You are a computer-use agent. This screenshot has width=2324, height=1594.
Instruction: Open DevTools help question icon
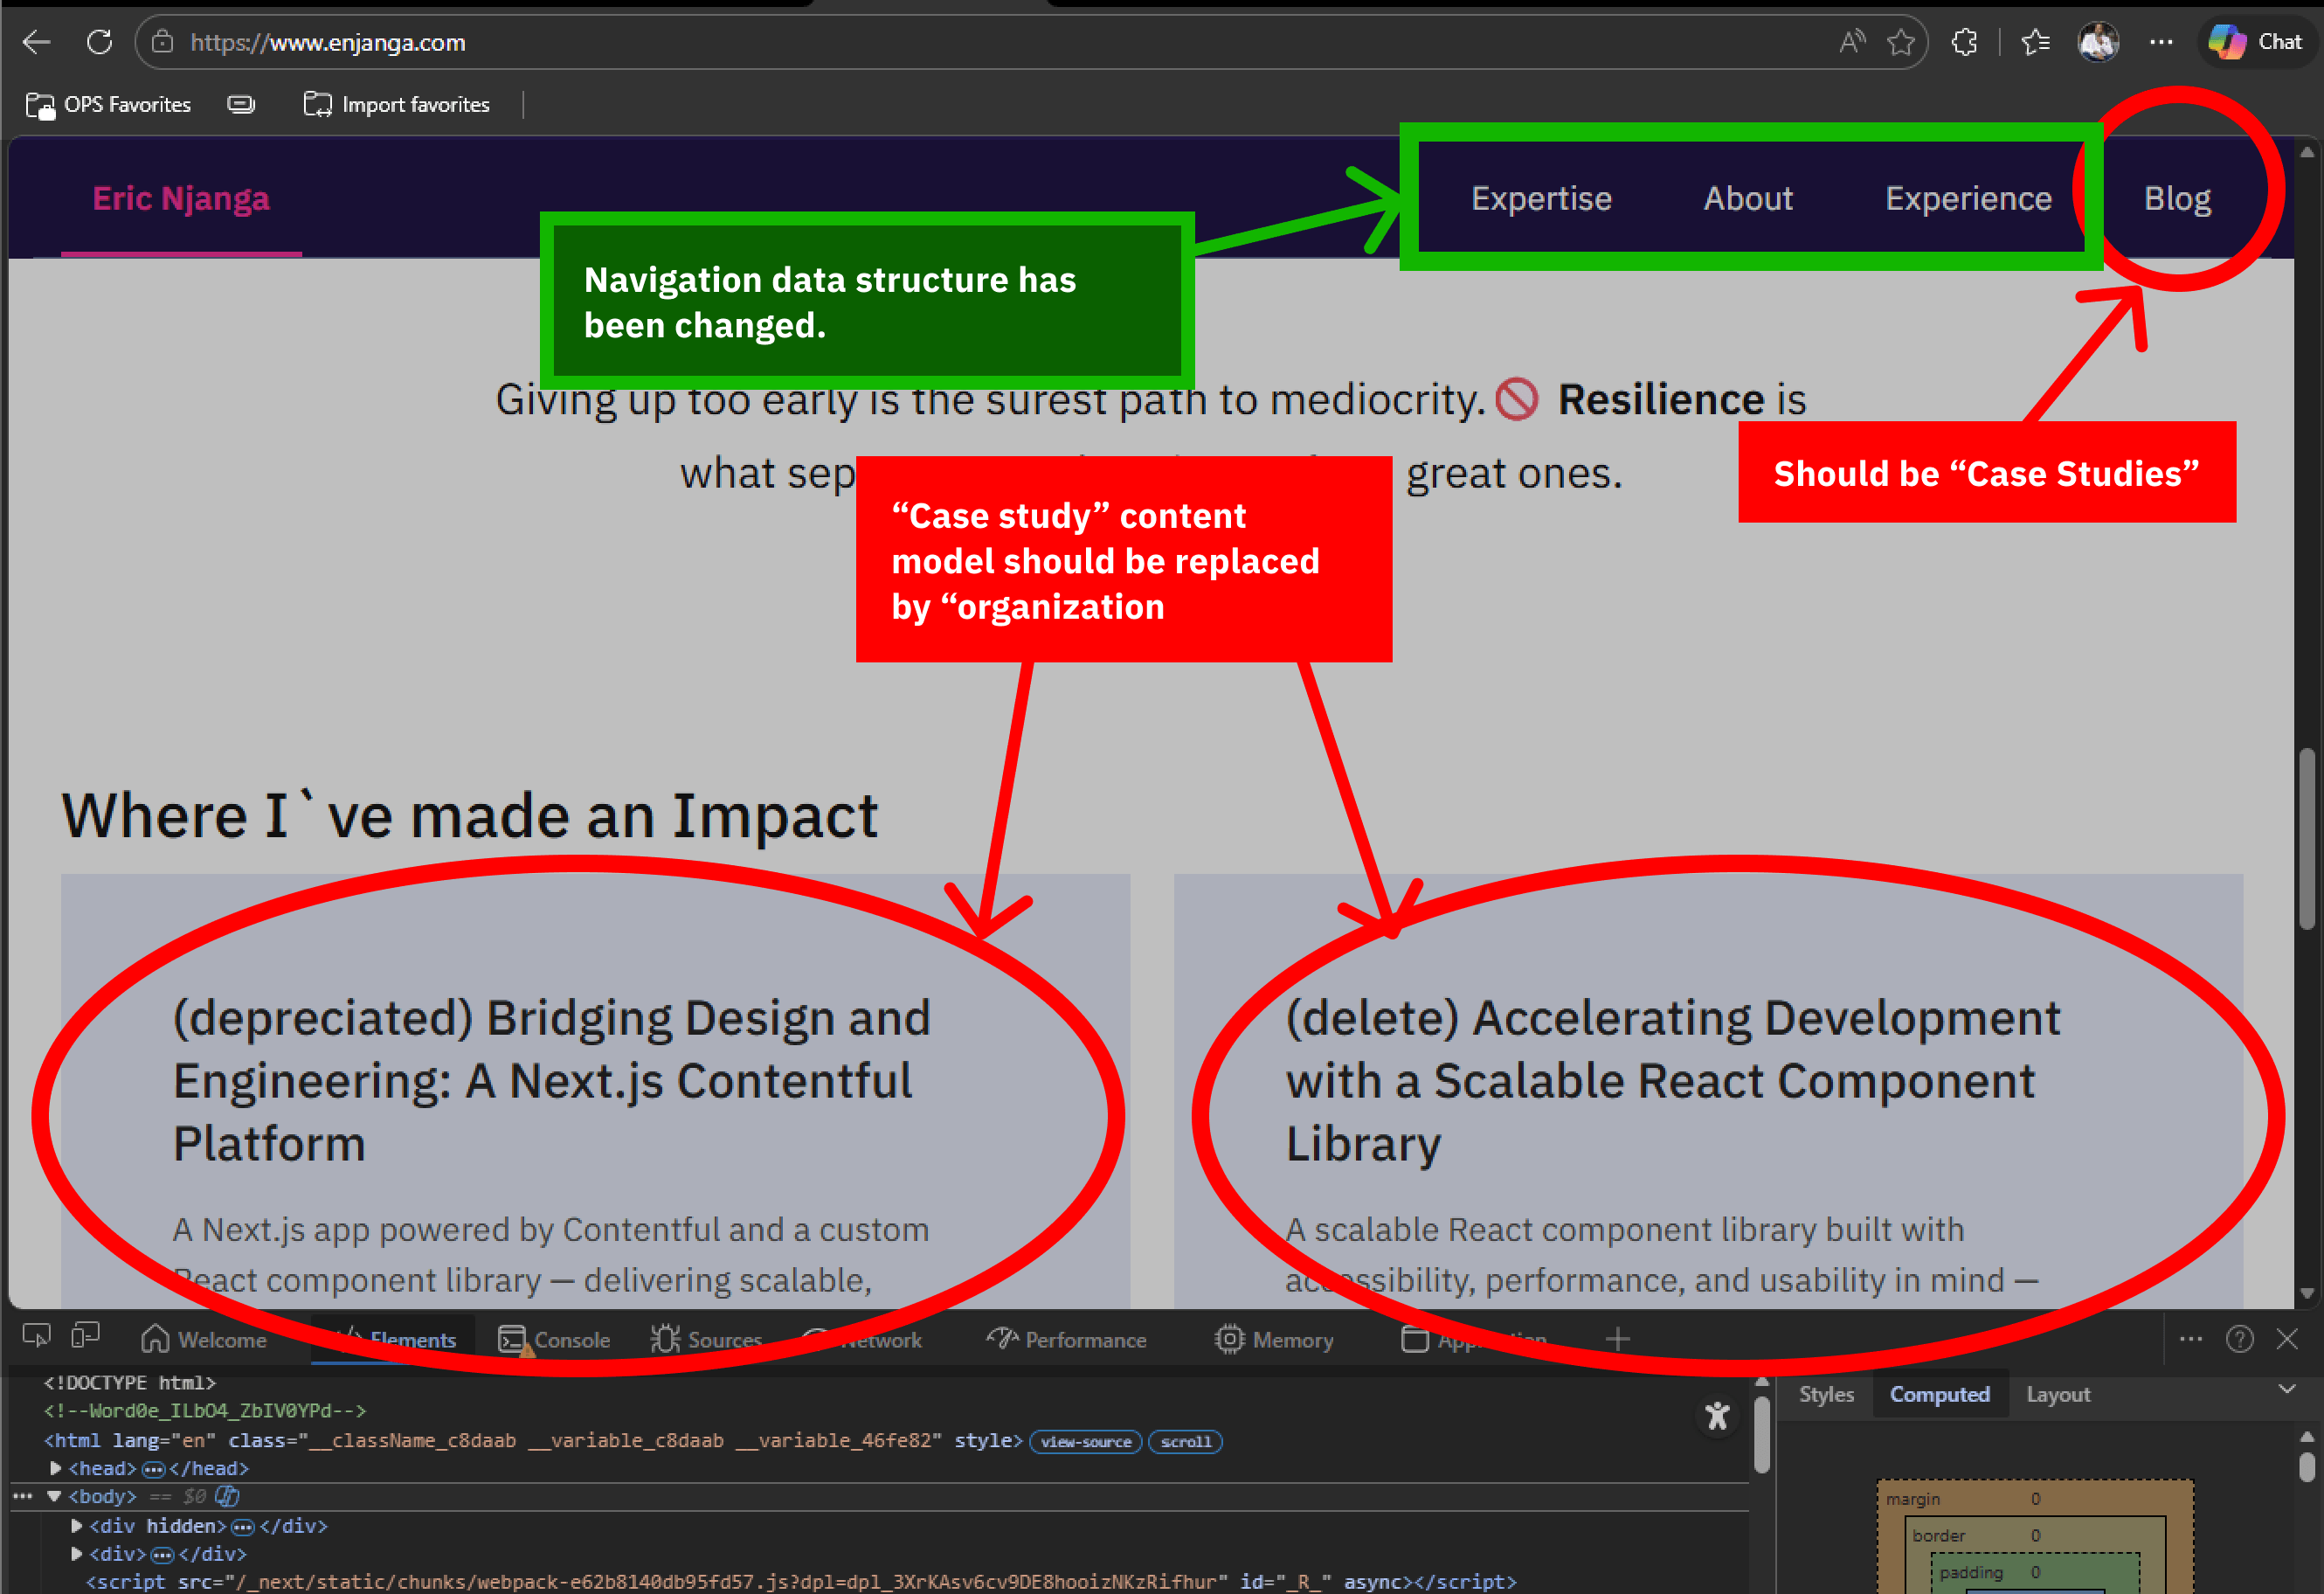[x=2239, y=1339]
